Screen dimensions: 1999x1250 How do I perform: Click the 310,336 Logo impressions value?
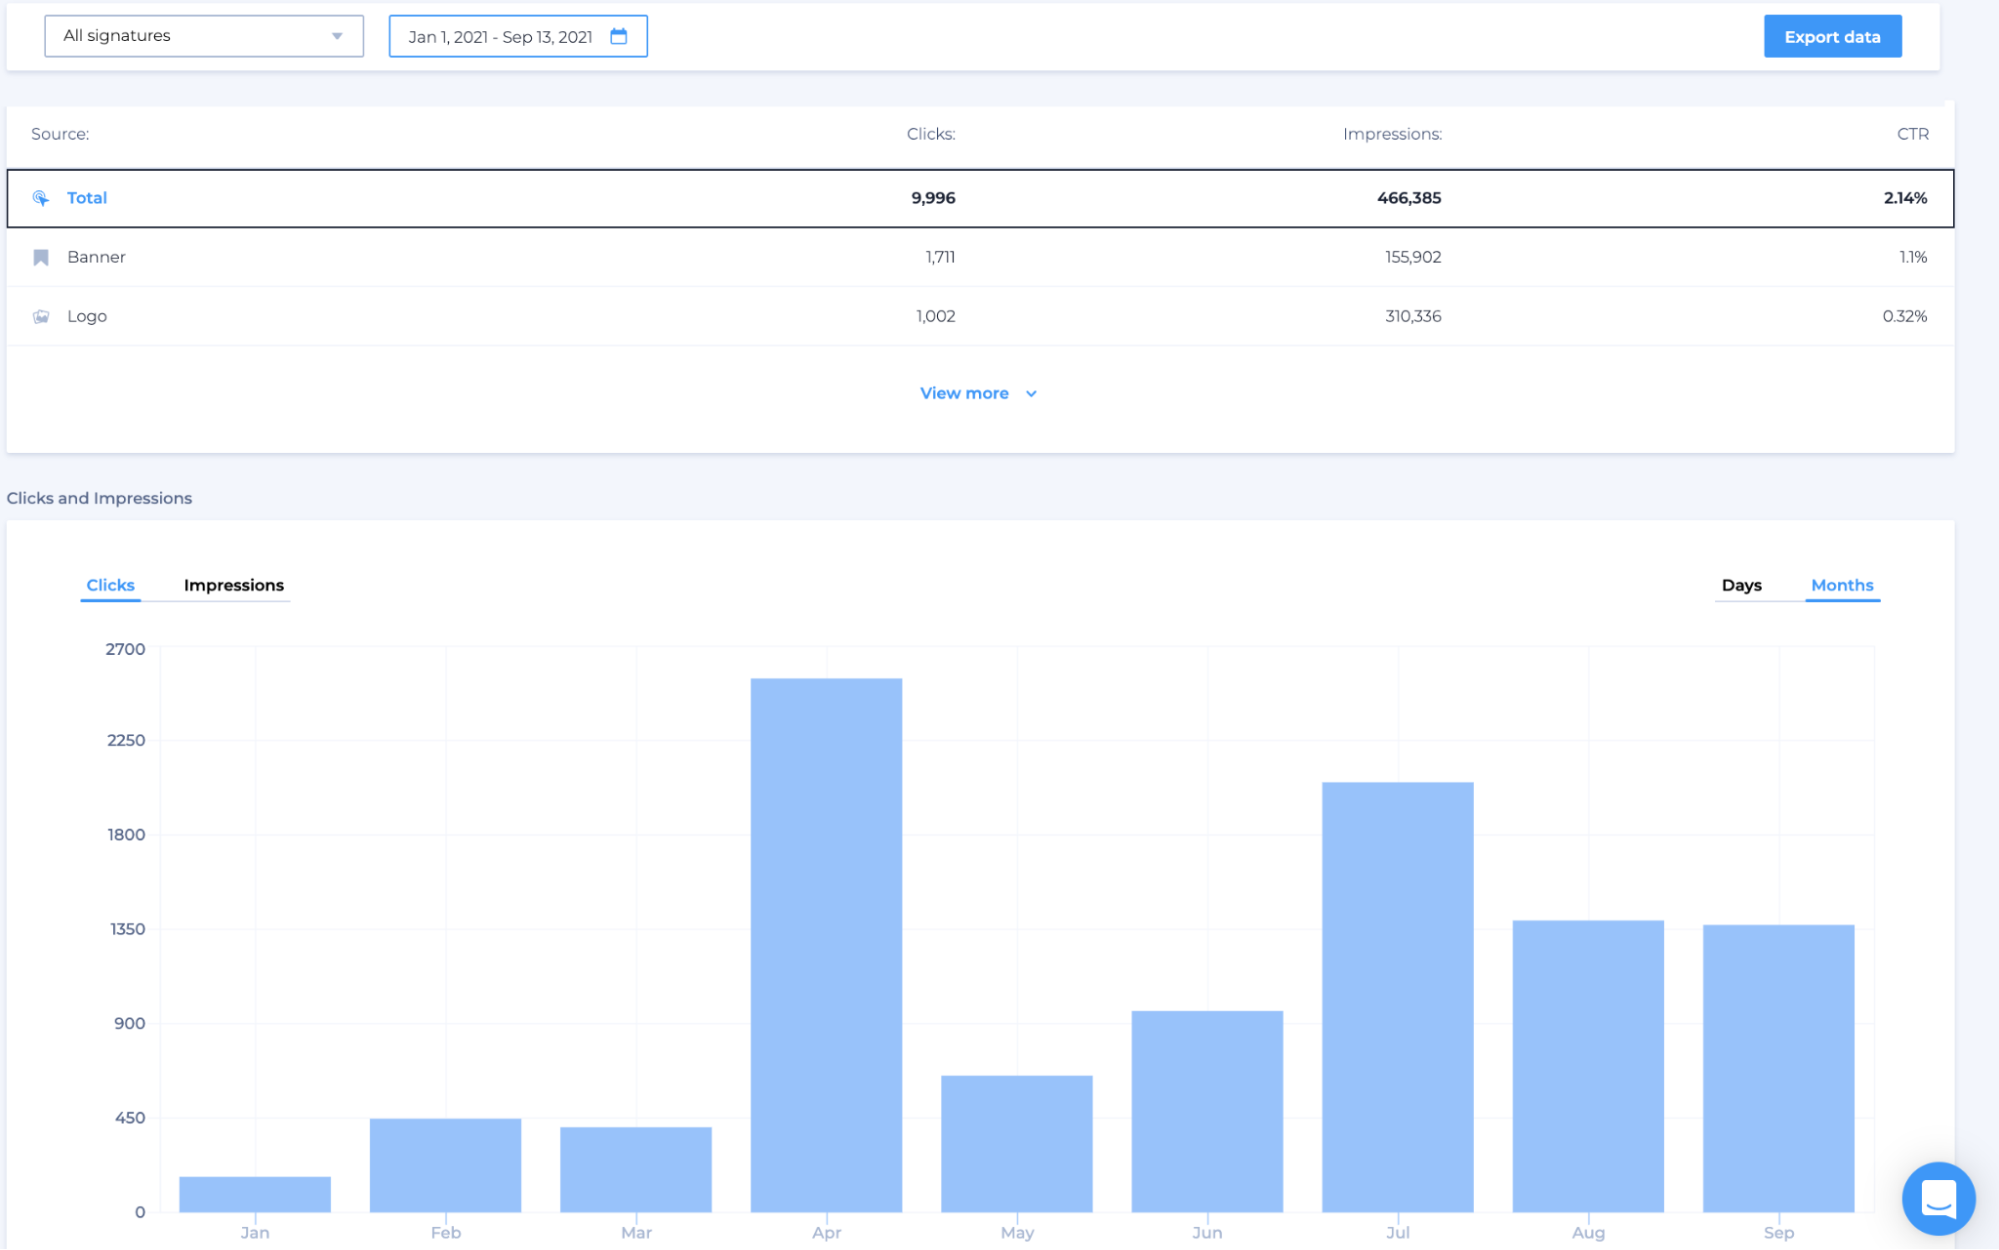[x=1413, y=316]
